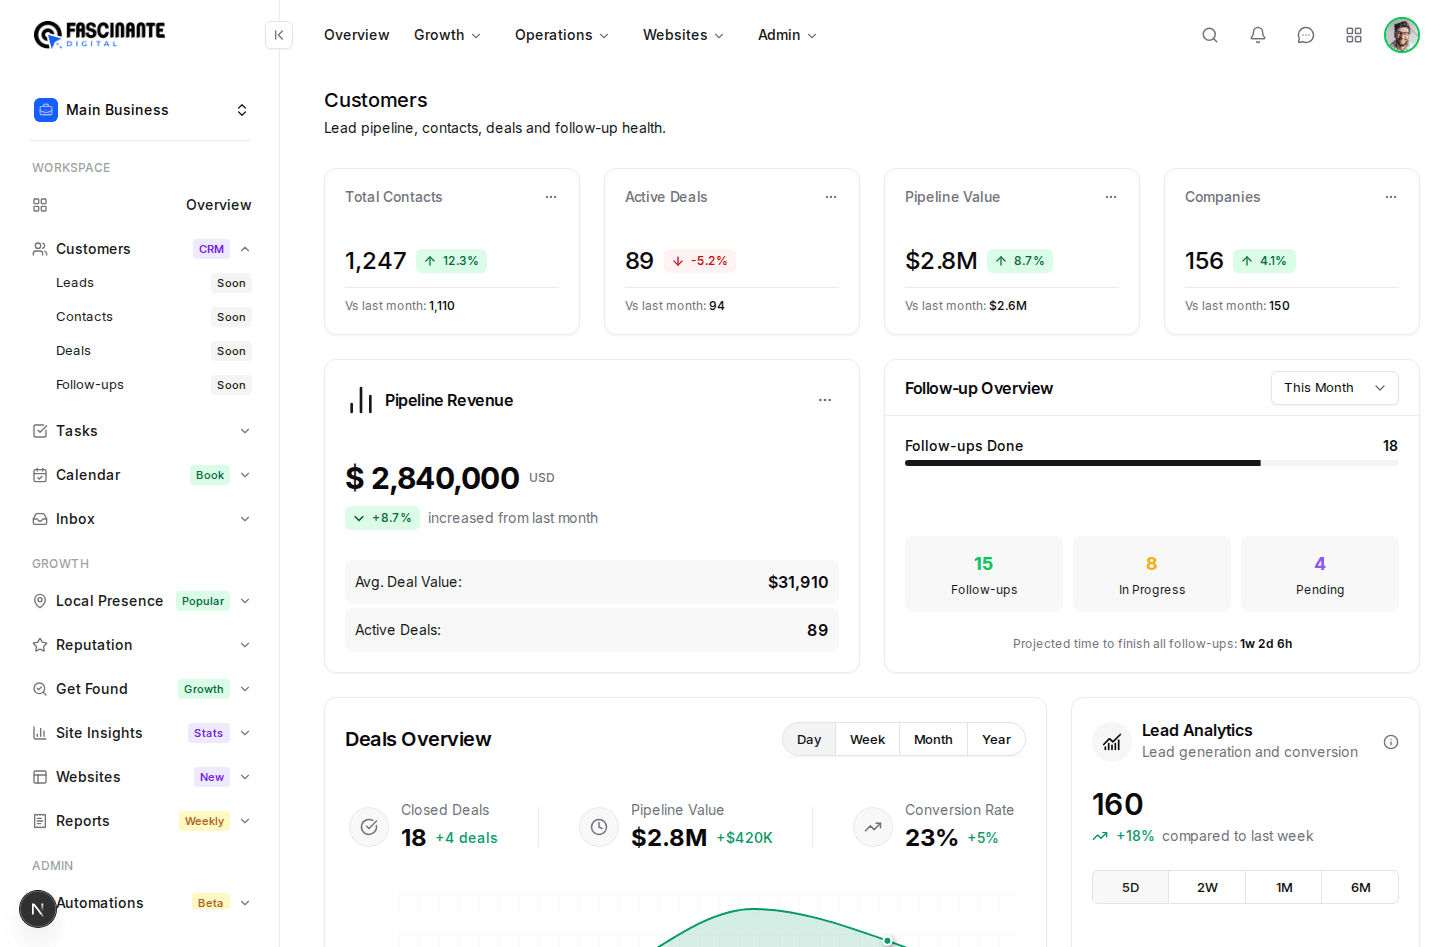Image resolution: width=1440 pixels, height=947 pixels.
Task: Collapse the sidebar with the arrow button
Action: 279,35
